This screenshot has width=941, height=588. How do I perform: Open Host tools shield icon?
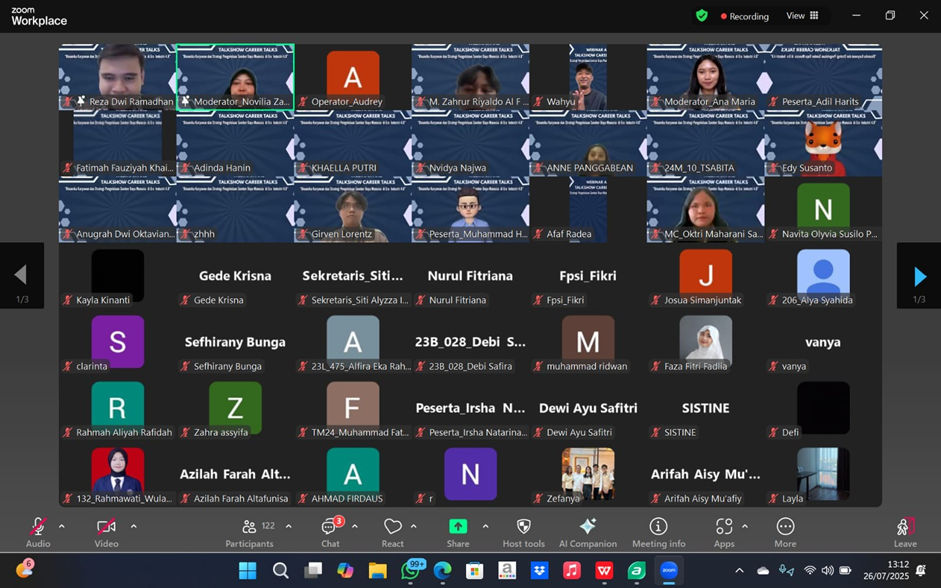pyautogui.click(x=523, y=530)
